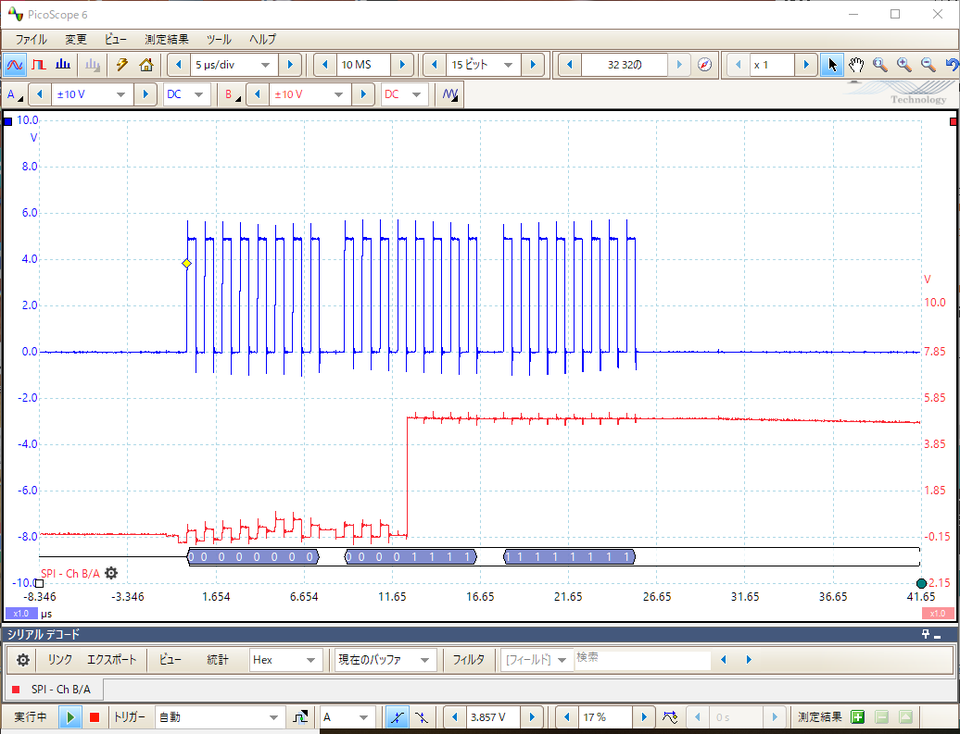This screenshot has width=960, height=734.
Task: Select the Persistence mode icon
Action: click(39, 65)
